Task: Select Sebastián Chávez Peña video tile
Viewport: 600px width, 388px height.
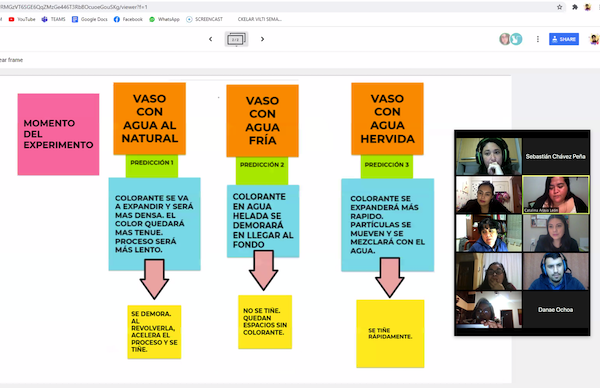Action: point(556,157)
